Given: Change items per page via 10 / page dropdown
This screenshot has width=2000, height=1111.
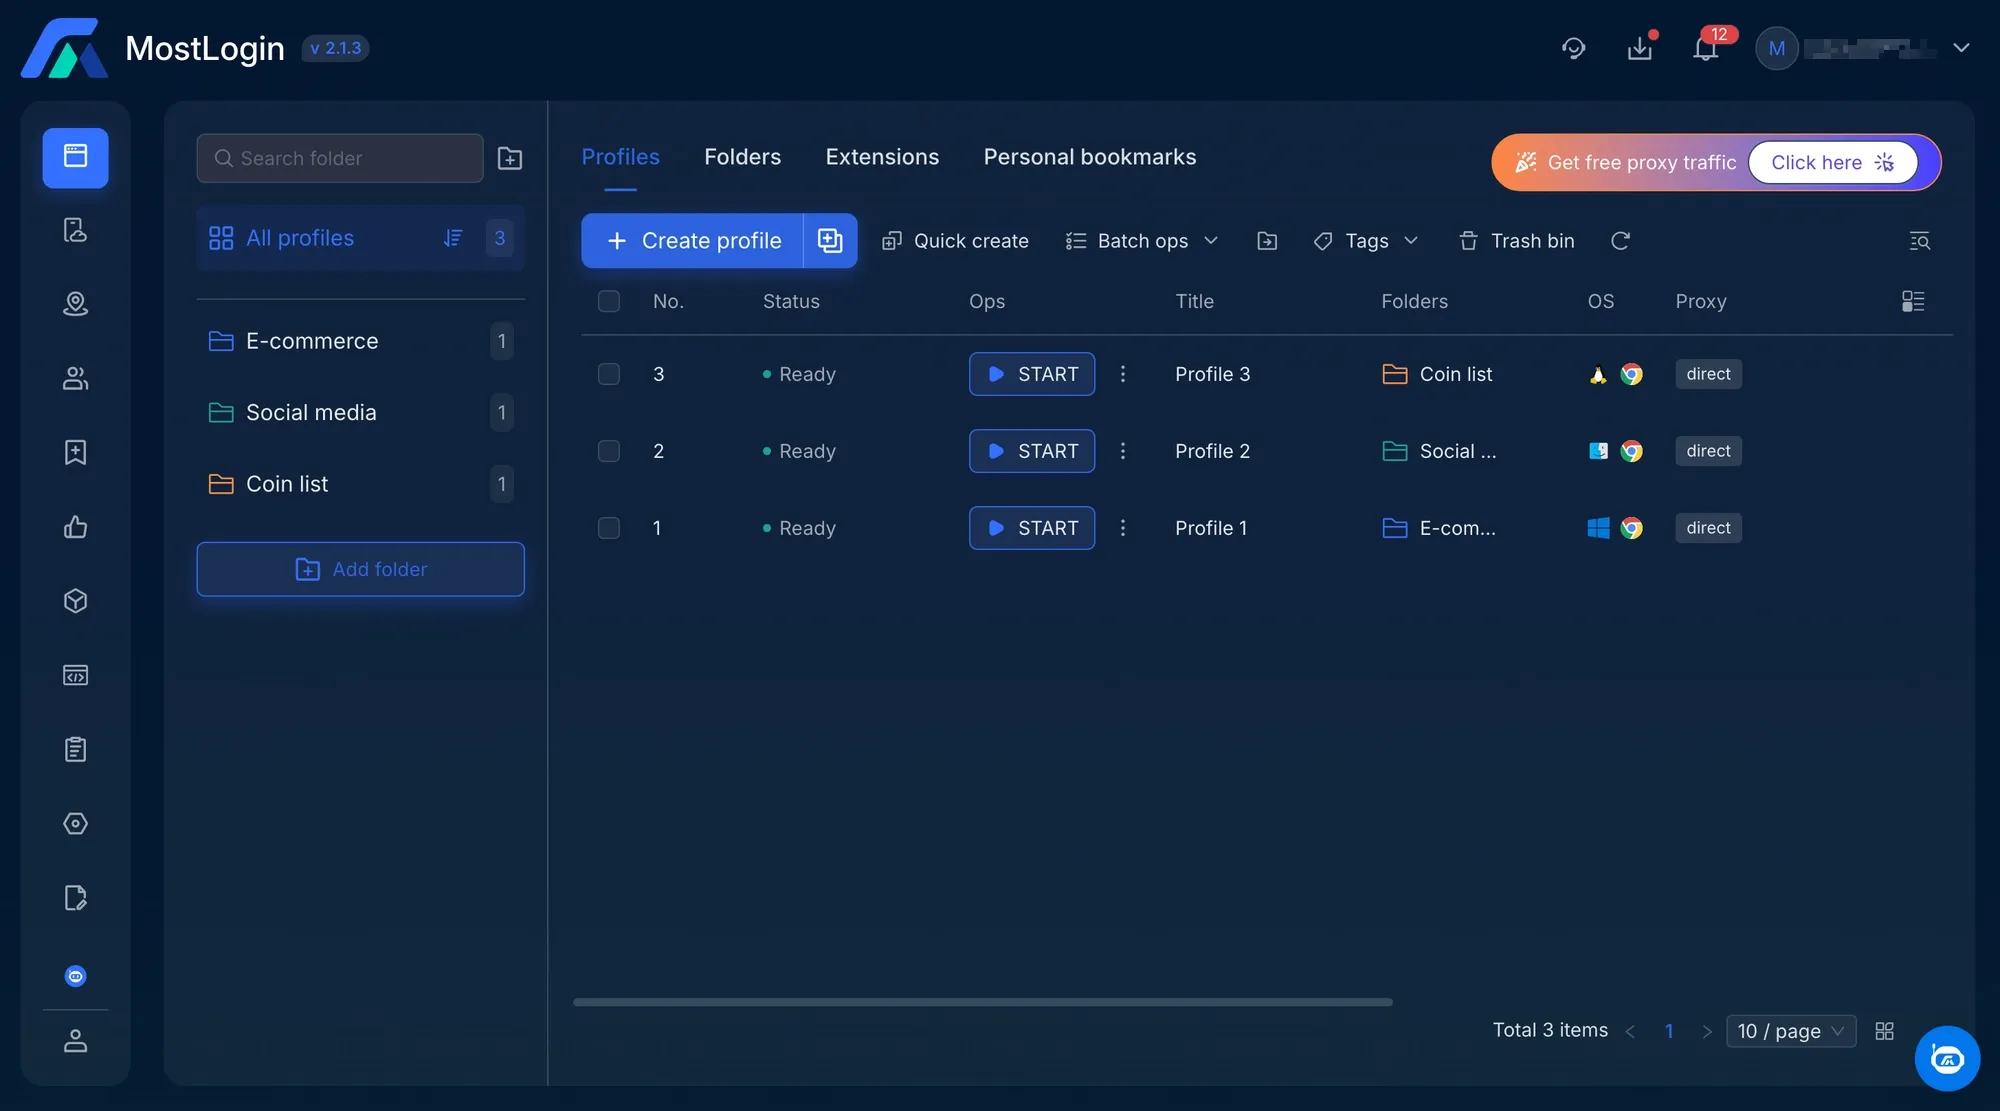Looking at the screenshot, I should click(x=1791, y=1030).
